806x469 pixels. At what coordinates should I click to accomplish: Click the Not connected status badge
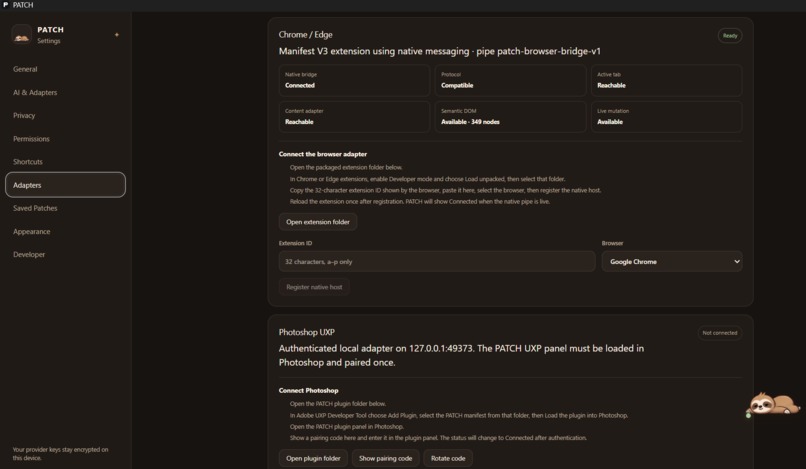[720, 333]
